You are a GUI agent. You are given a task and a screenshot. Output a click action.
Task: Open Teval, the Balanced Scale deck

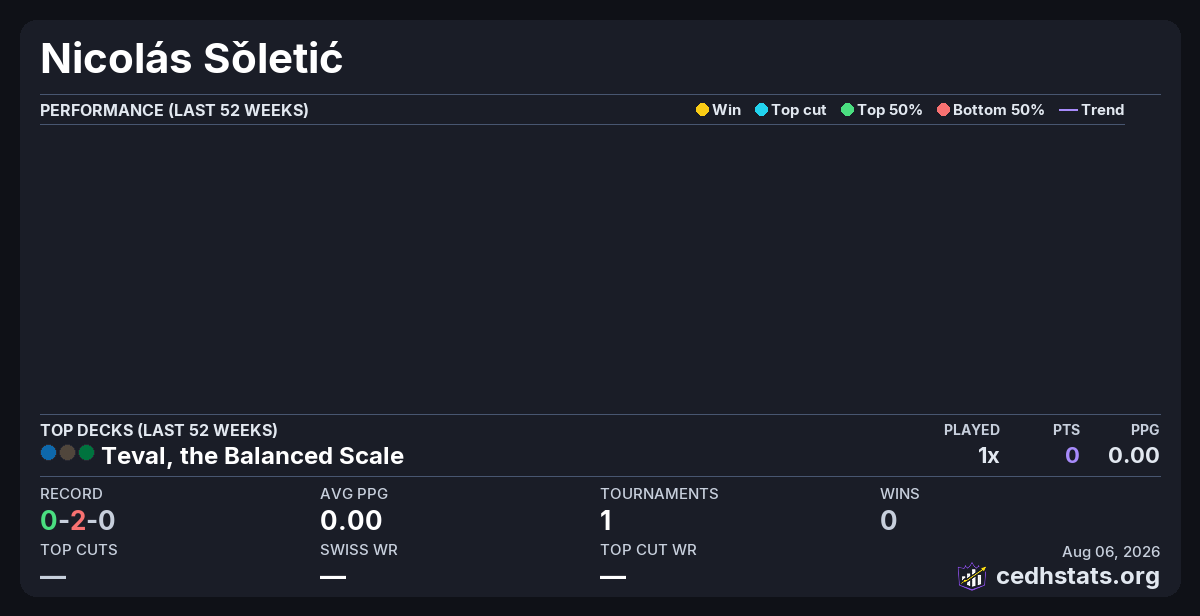tap(253, 456)
